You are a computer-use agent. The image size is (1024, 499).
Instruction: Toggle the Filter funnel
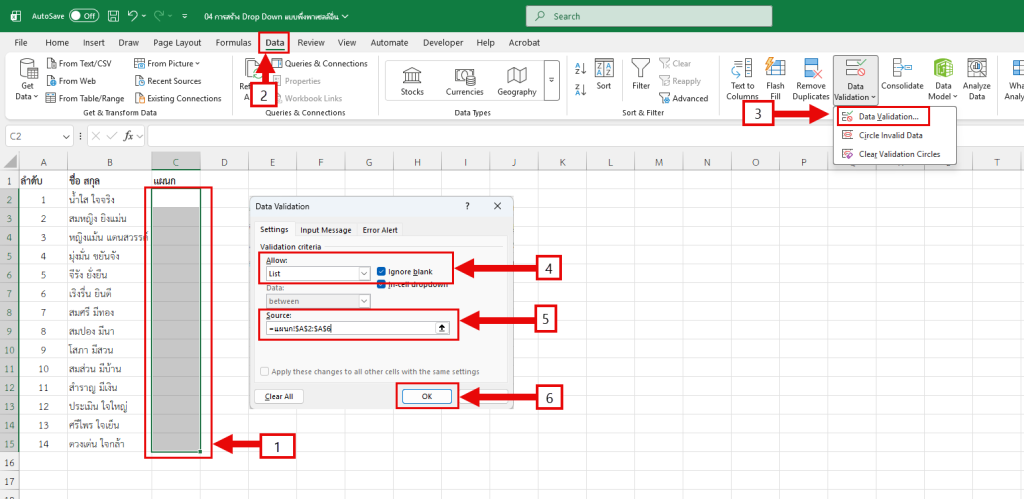click(641, 74)
